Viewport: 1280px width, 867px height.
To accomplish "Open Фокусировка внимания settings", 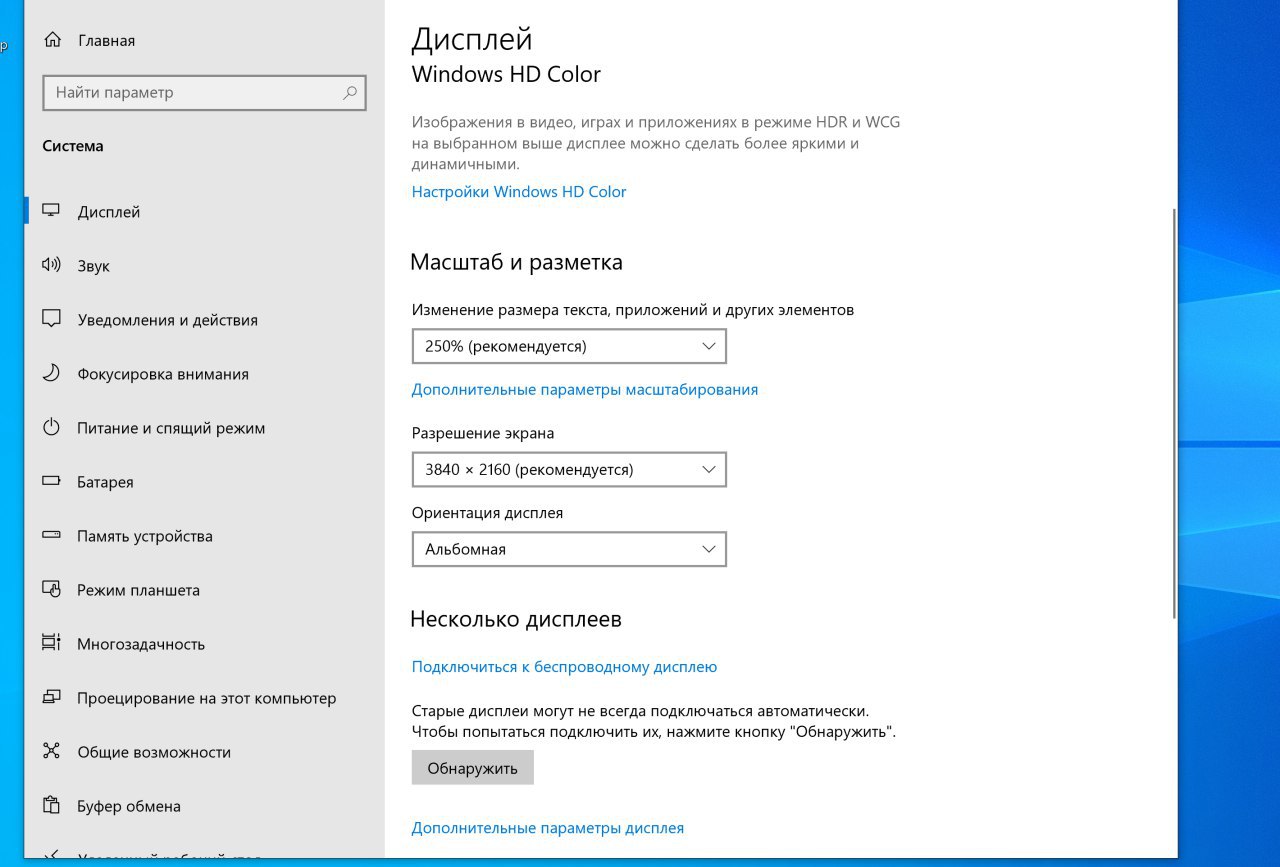I will pyautogui.click(x=204, y=373).
